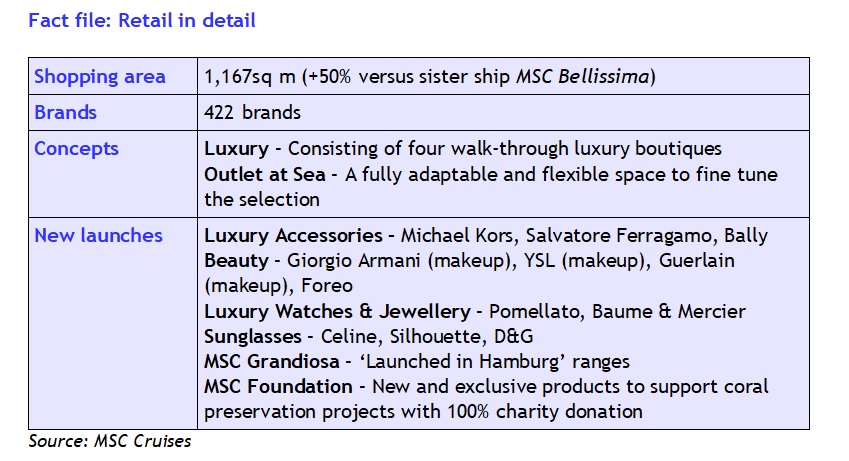The image size is (849, 461).
Task: Select the 'Luxury Accessories' bold heading
Action: click(293, 236)
